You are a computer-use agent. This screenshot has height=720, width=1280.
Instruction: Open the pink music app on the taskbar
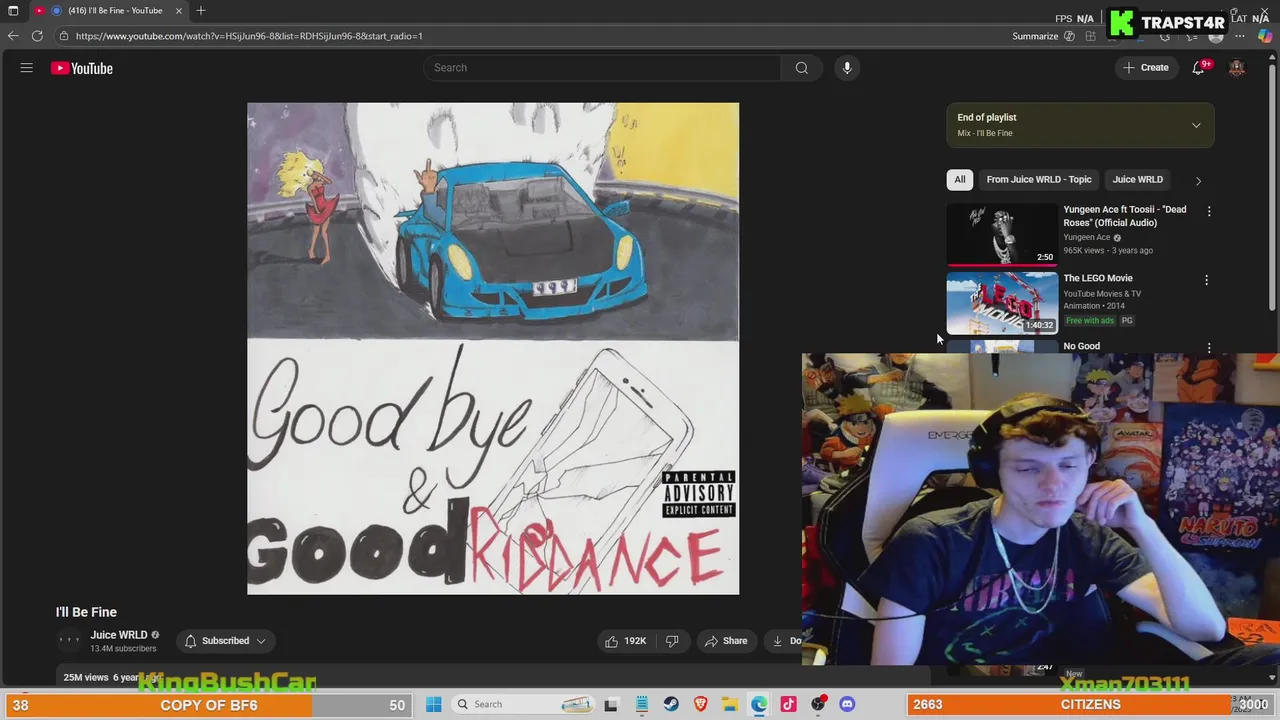[788, 704]
